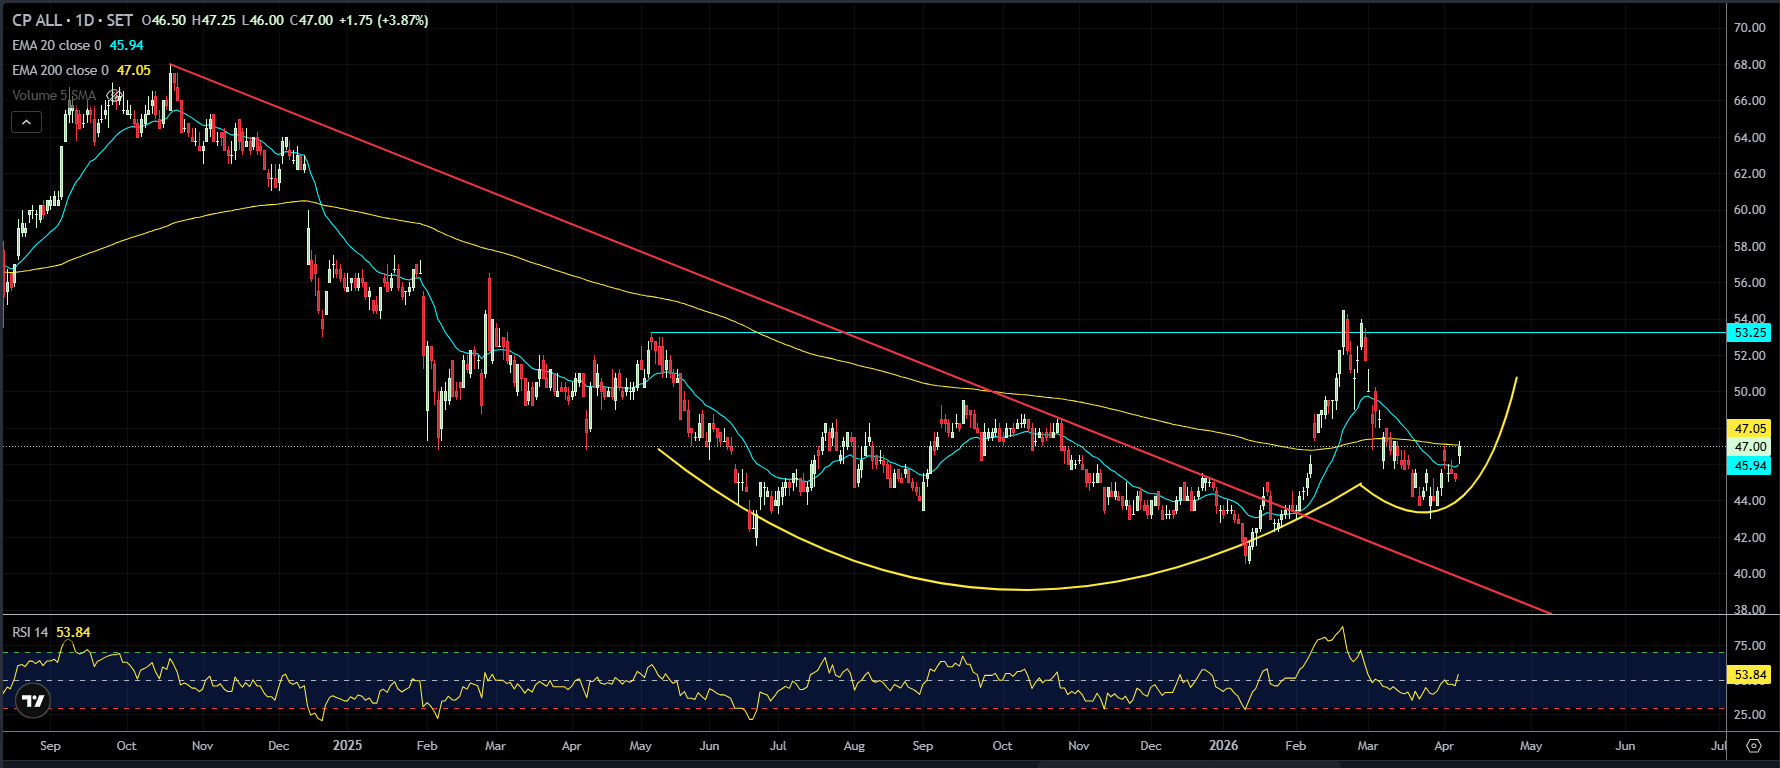1780x768 pixels.
Task: Select the cyan horizontal line at 53.25
Action: click(1188, 332)
